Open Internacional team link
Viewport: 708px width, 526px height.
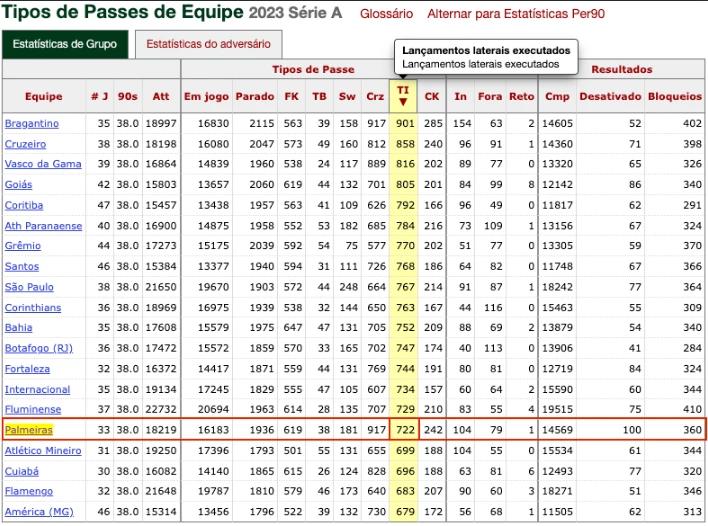pos(37,390)
